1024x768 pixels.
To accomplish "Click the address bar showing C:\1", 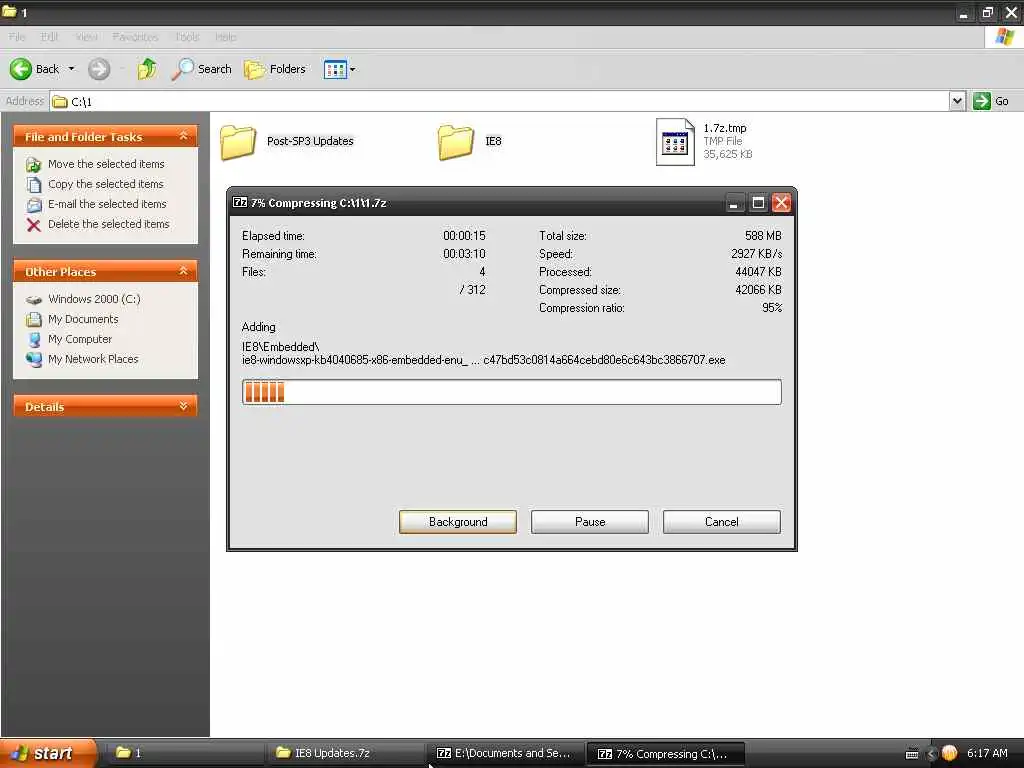I will [500, 101].
